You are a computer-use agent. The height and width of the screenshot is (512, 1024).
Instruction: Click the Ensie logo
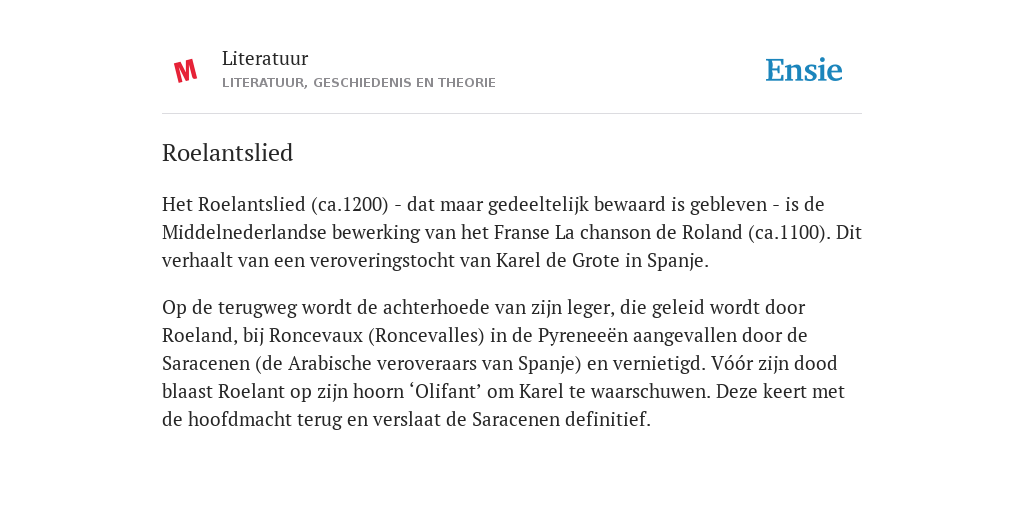pos(804,70)
